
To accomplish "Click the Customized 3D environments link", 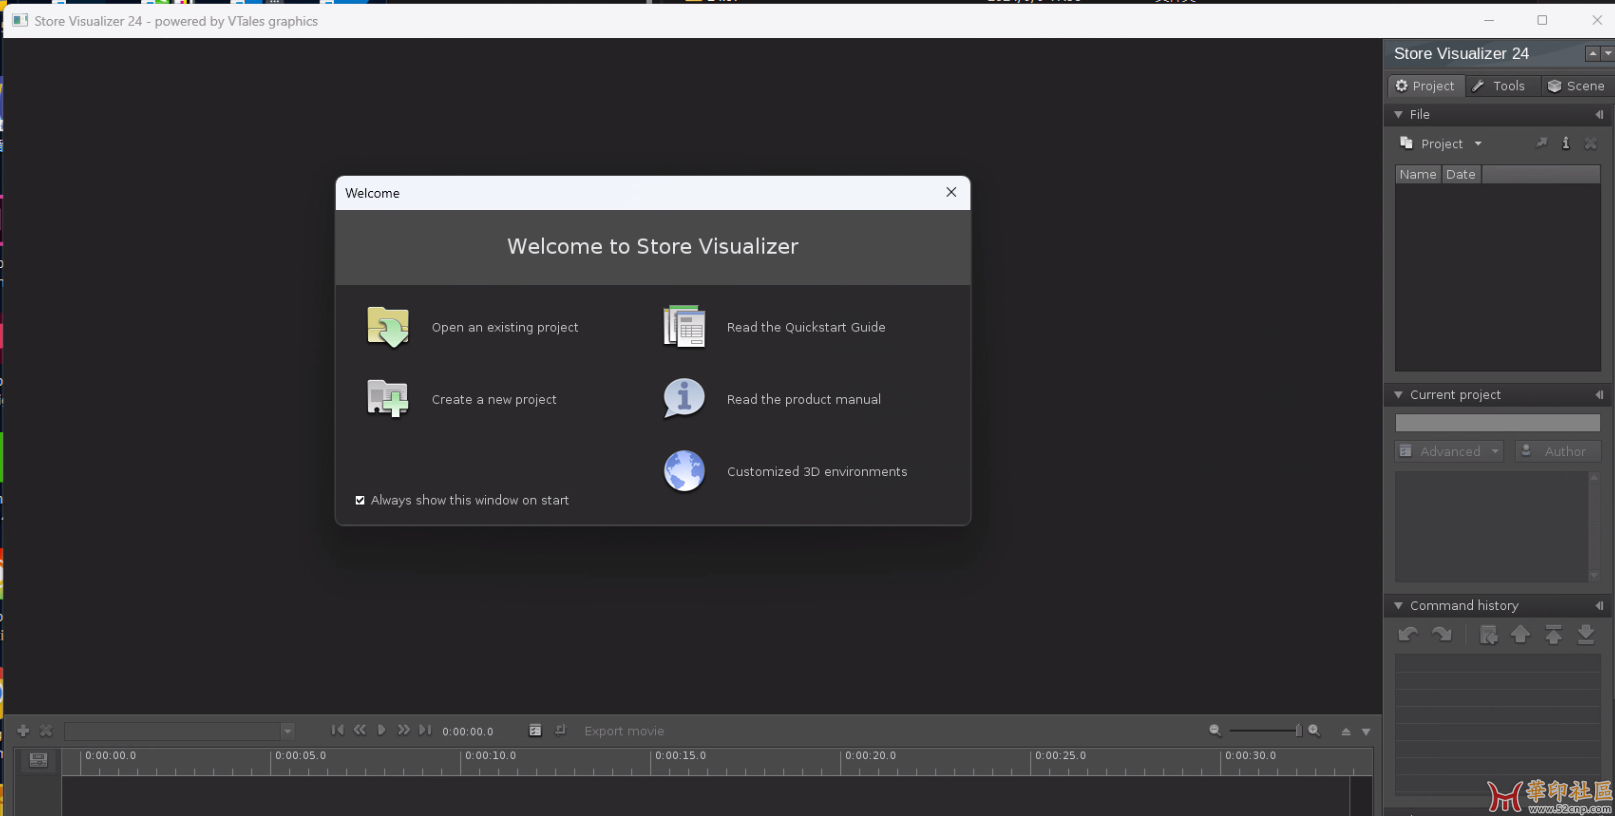I will (817, 471).
